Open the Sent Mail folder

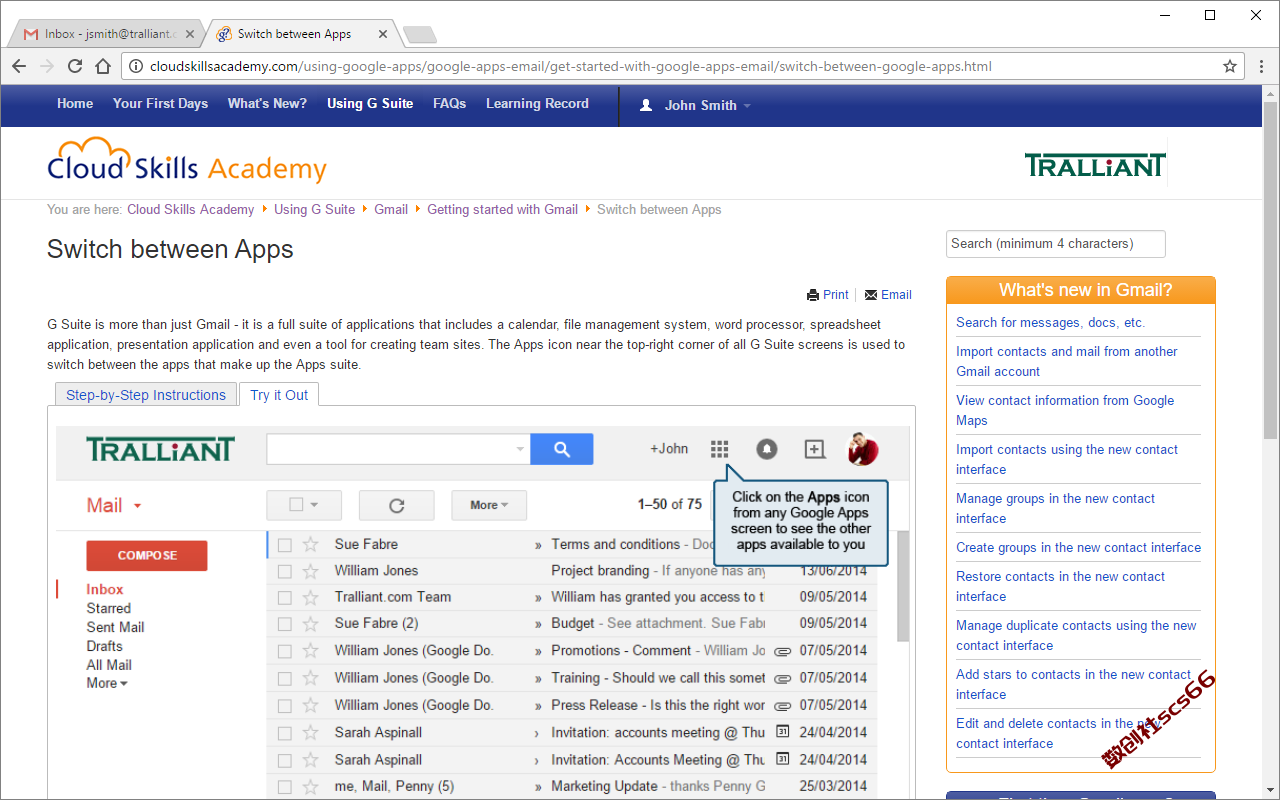115,627
